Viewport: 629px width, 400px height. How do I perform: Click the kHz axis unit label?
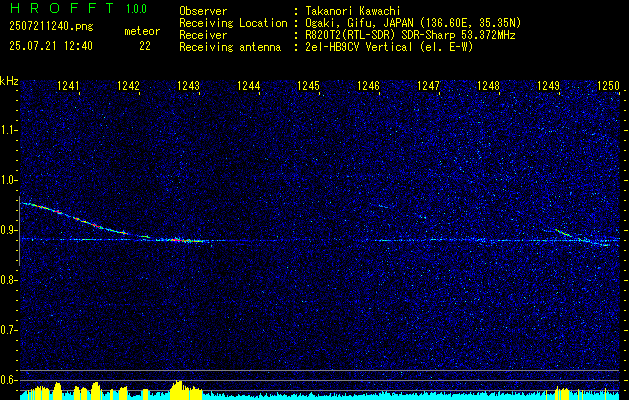(9, 81)
